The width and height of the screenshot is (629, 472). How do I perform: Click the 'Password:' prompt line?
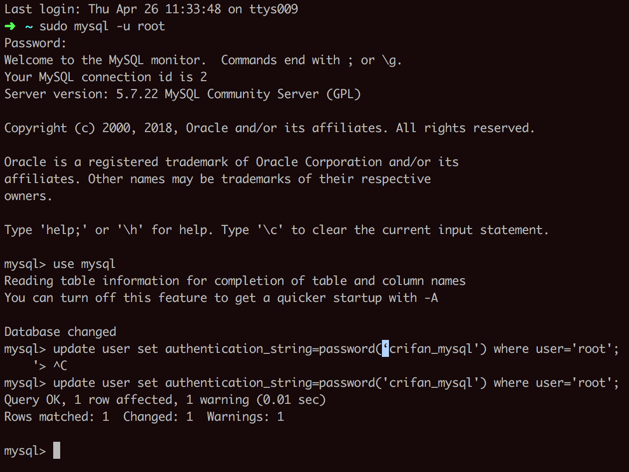point(36,43)
